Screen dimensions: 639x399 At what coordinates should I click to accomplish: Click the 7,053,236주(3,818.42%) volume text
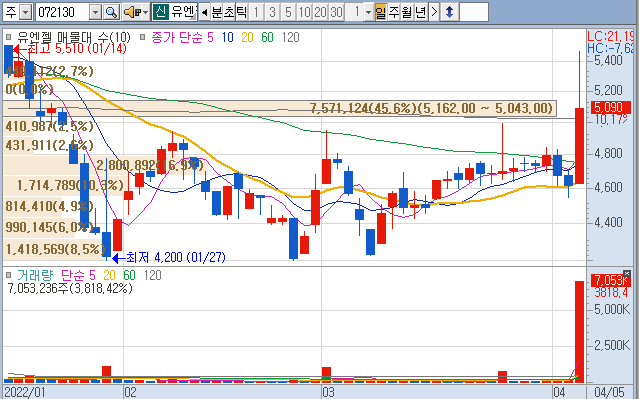[70, 289]
